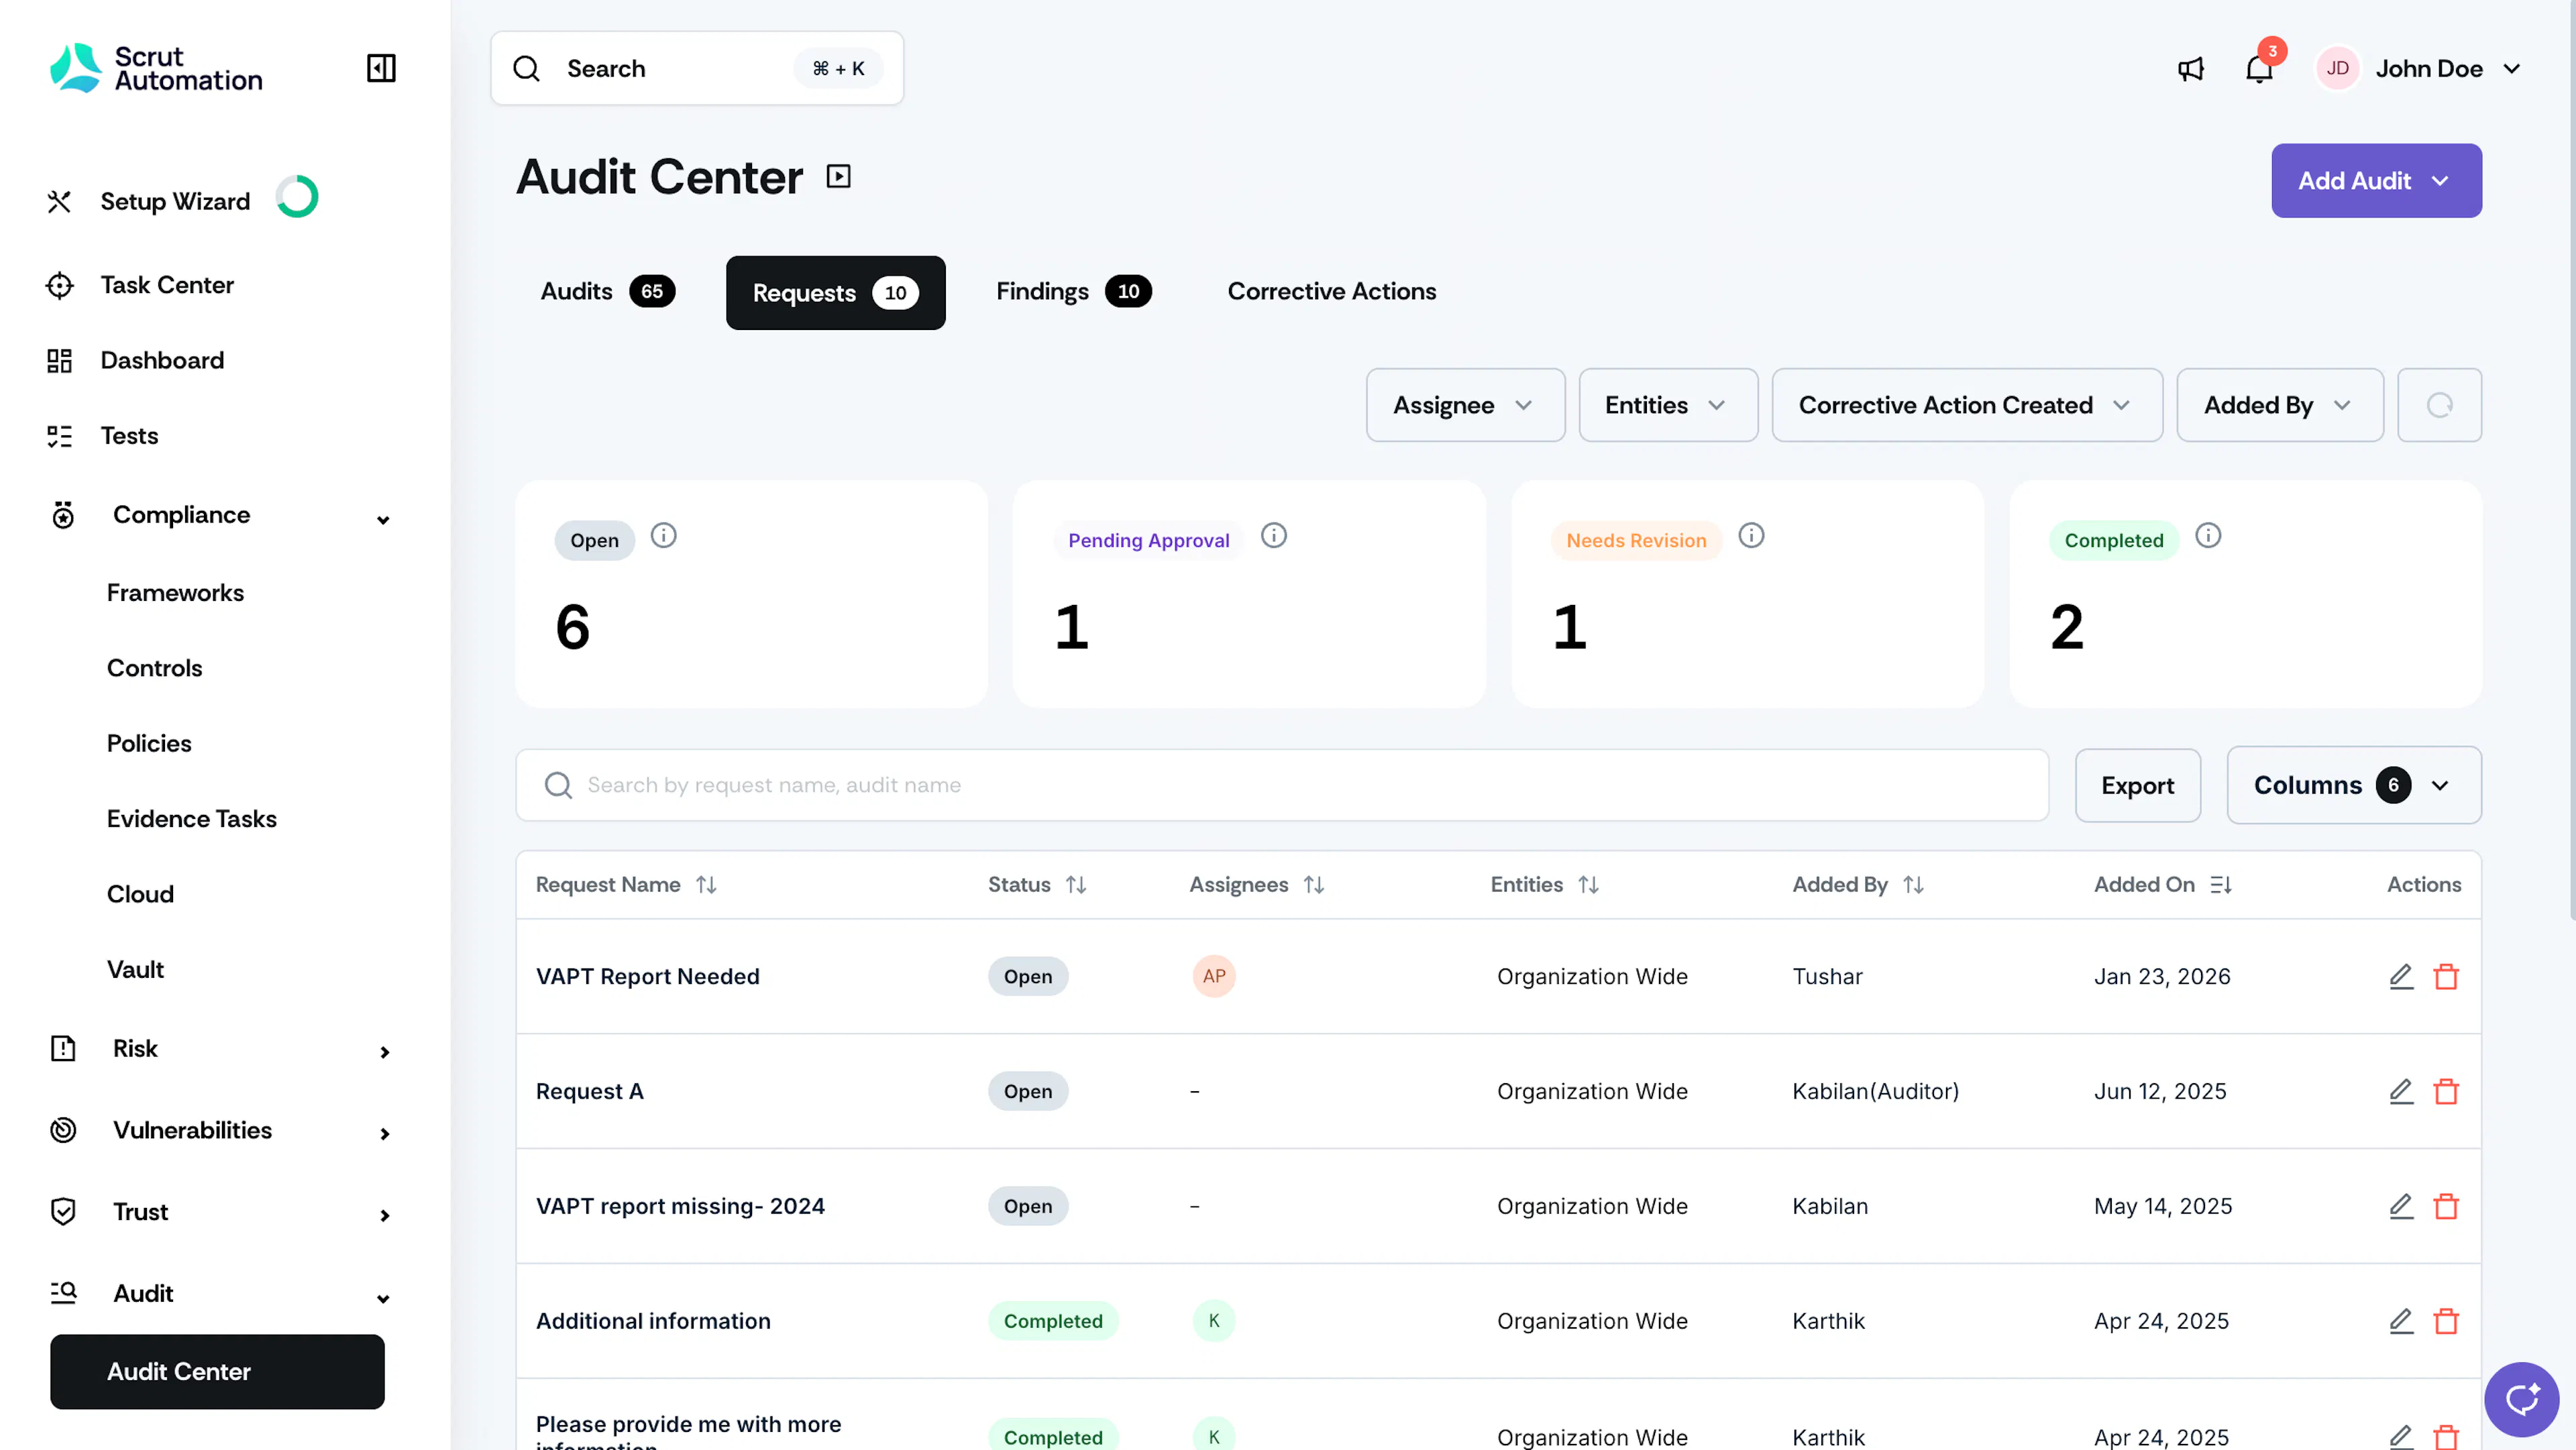Open the Columns selector dropdown
Image resolution: width=2576 pixels, height=1450 pixels.
2353,785
